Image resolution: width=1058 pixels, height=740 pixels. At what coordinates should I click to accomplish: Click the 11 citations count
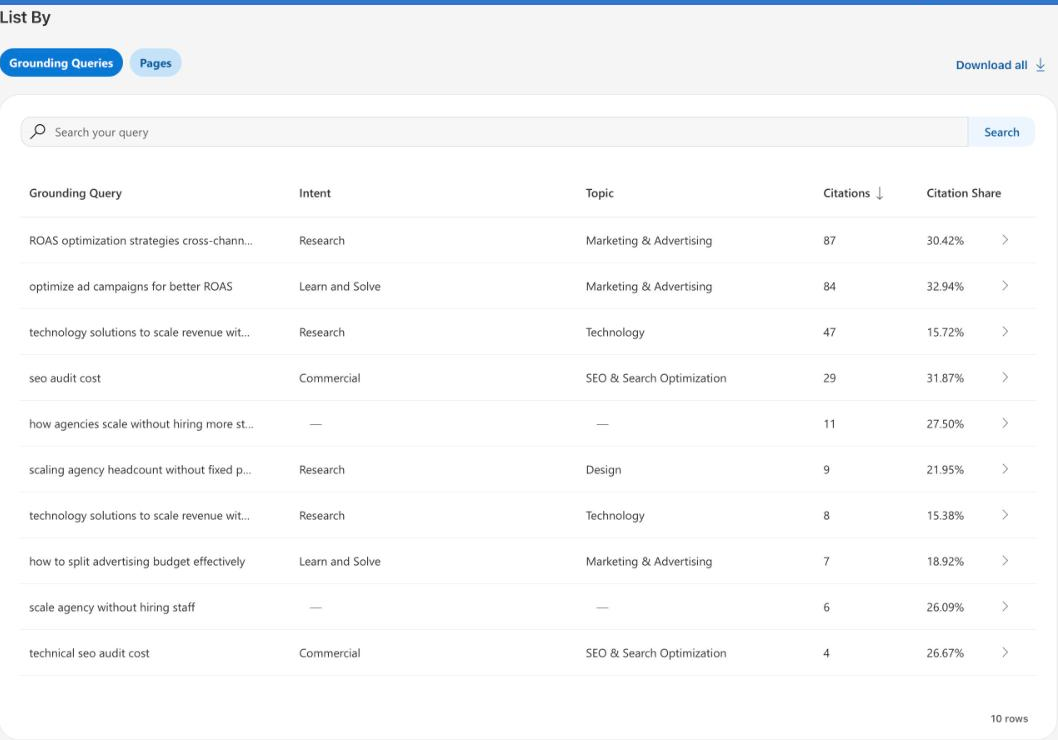click(829, 424)
